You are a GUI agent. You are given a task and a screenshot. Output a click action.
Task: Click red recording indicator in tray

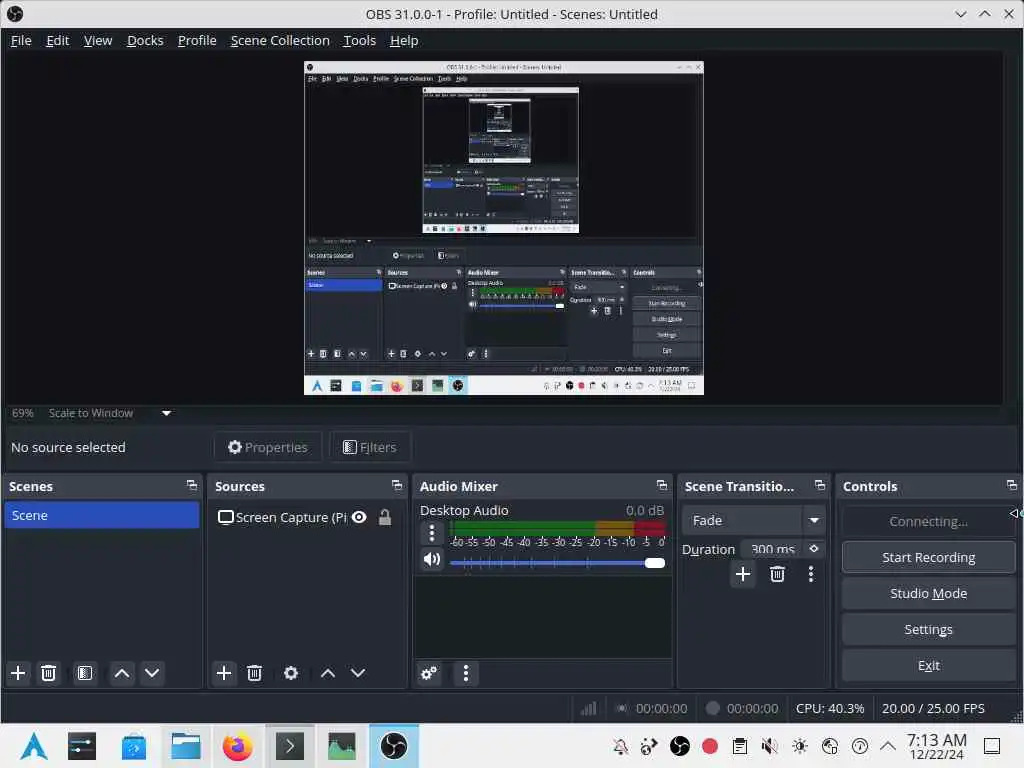710,746
